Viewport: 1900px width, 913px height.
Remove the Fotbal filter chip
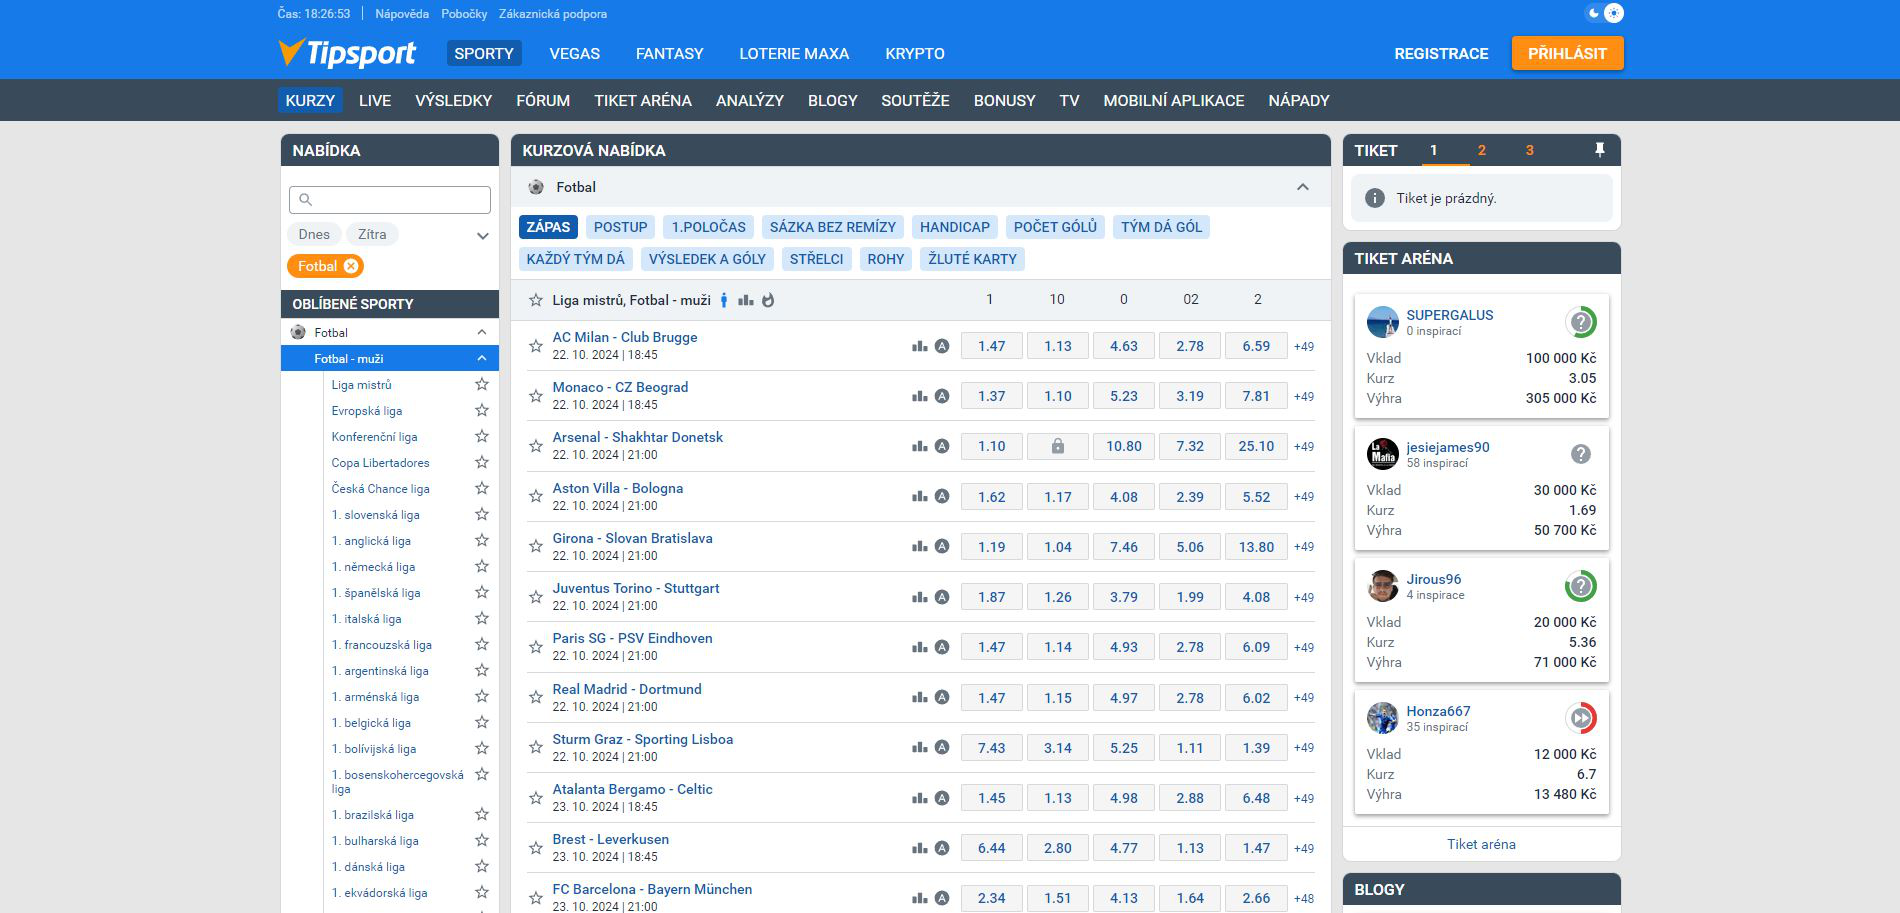pos(351,266)
